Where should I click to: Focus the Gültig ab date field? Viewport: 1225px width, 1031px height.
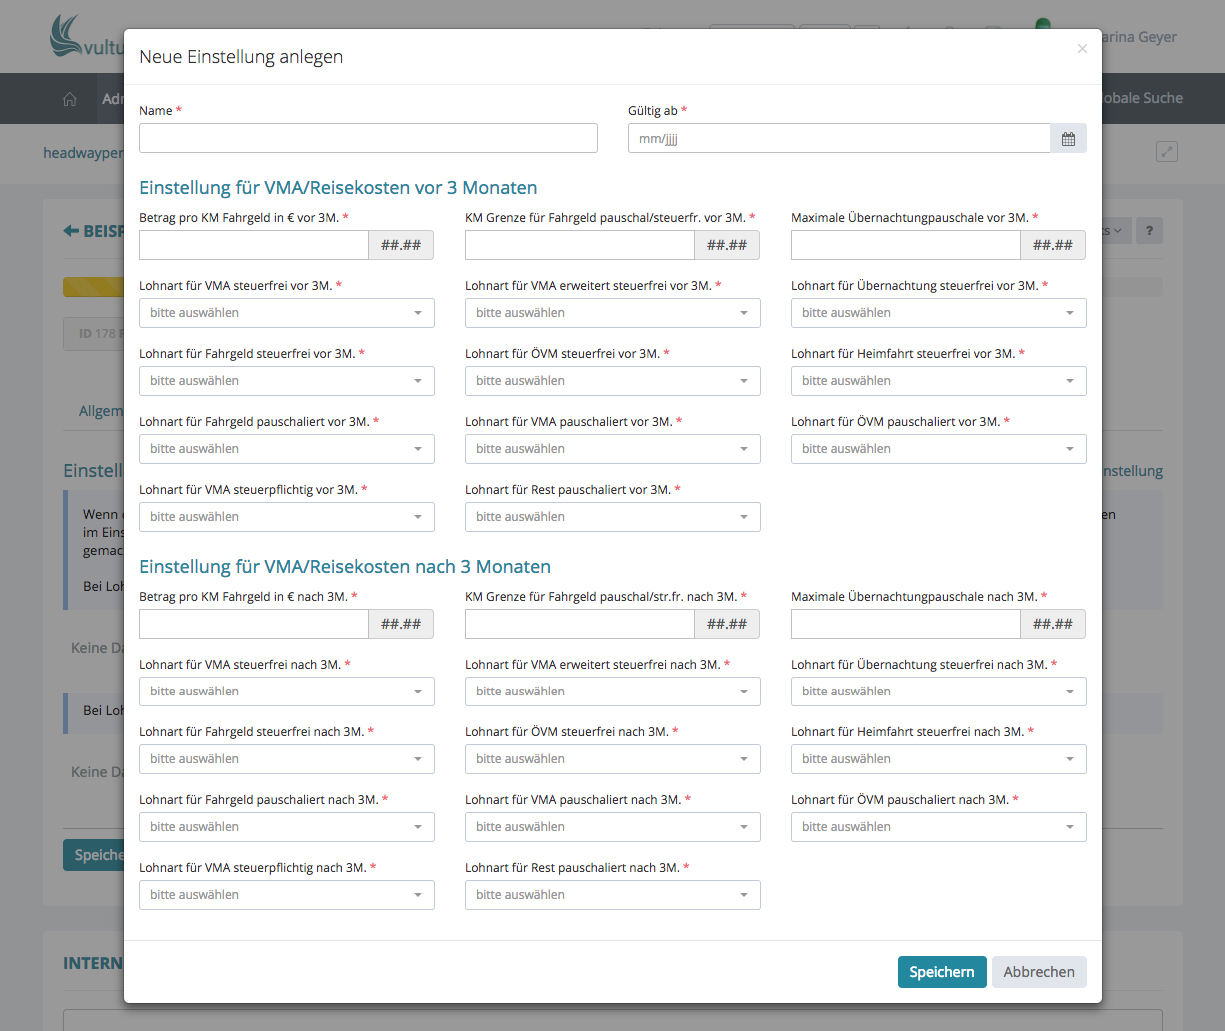(839, 139)
